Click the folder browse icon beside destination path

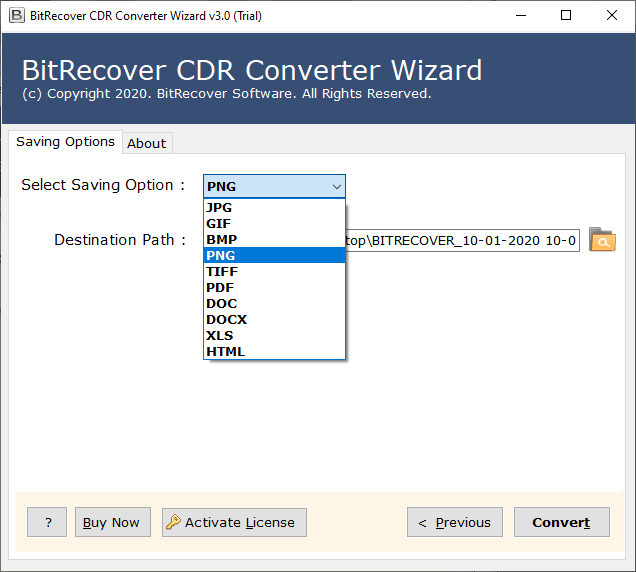602,240
